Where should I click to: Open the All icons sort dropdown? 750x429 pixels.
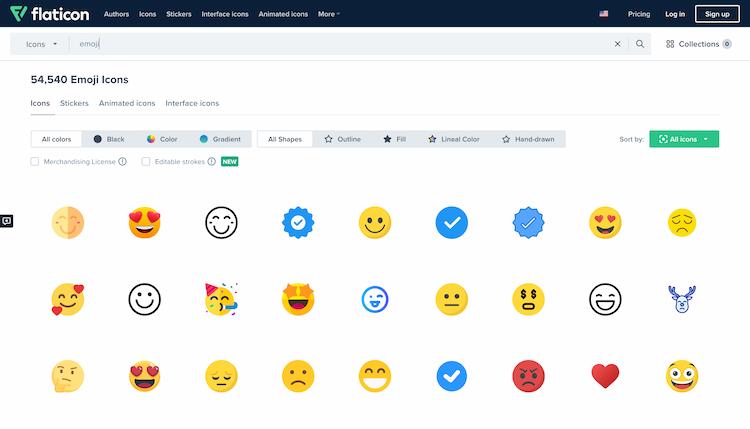[684, 139]
